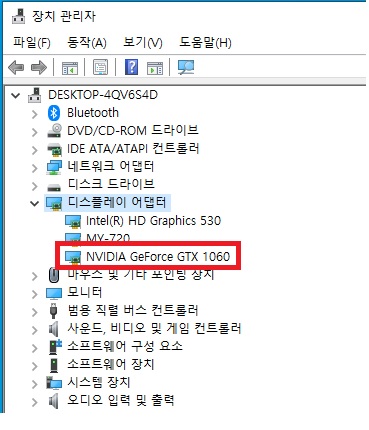Click the 소프트웨어 장치 icon
This screenshot has width=369, height=430.
click(x=53, y=365)
